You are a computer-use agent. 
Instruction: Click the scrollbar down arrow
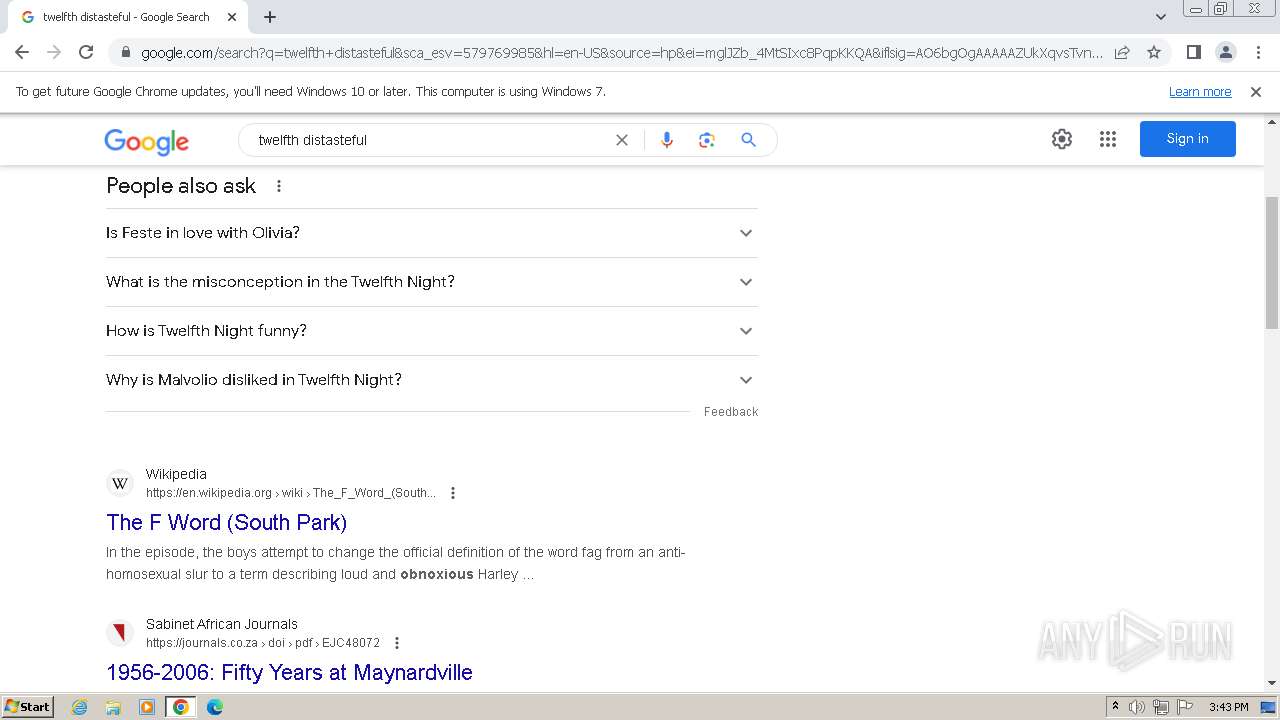click(x=1271, y=683)
